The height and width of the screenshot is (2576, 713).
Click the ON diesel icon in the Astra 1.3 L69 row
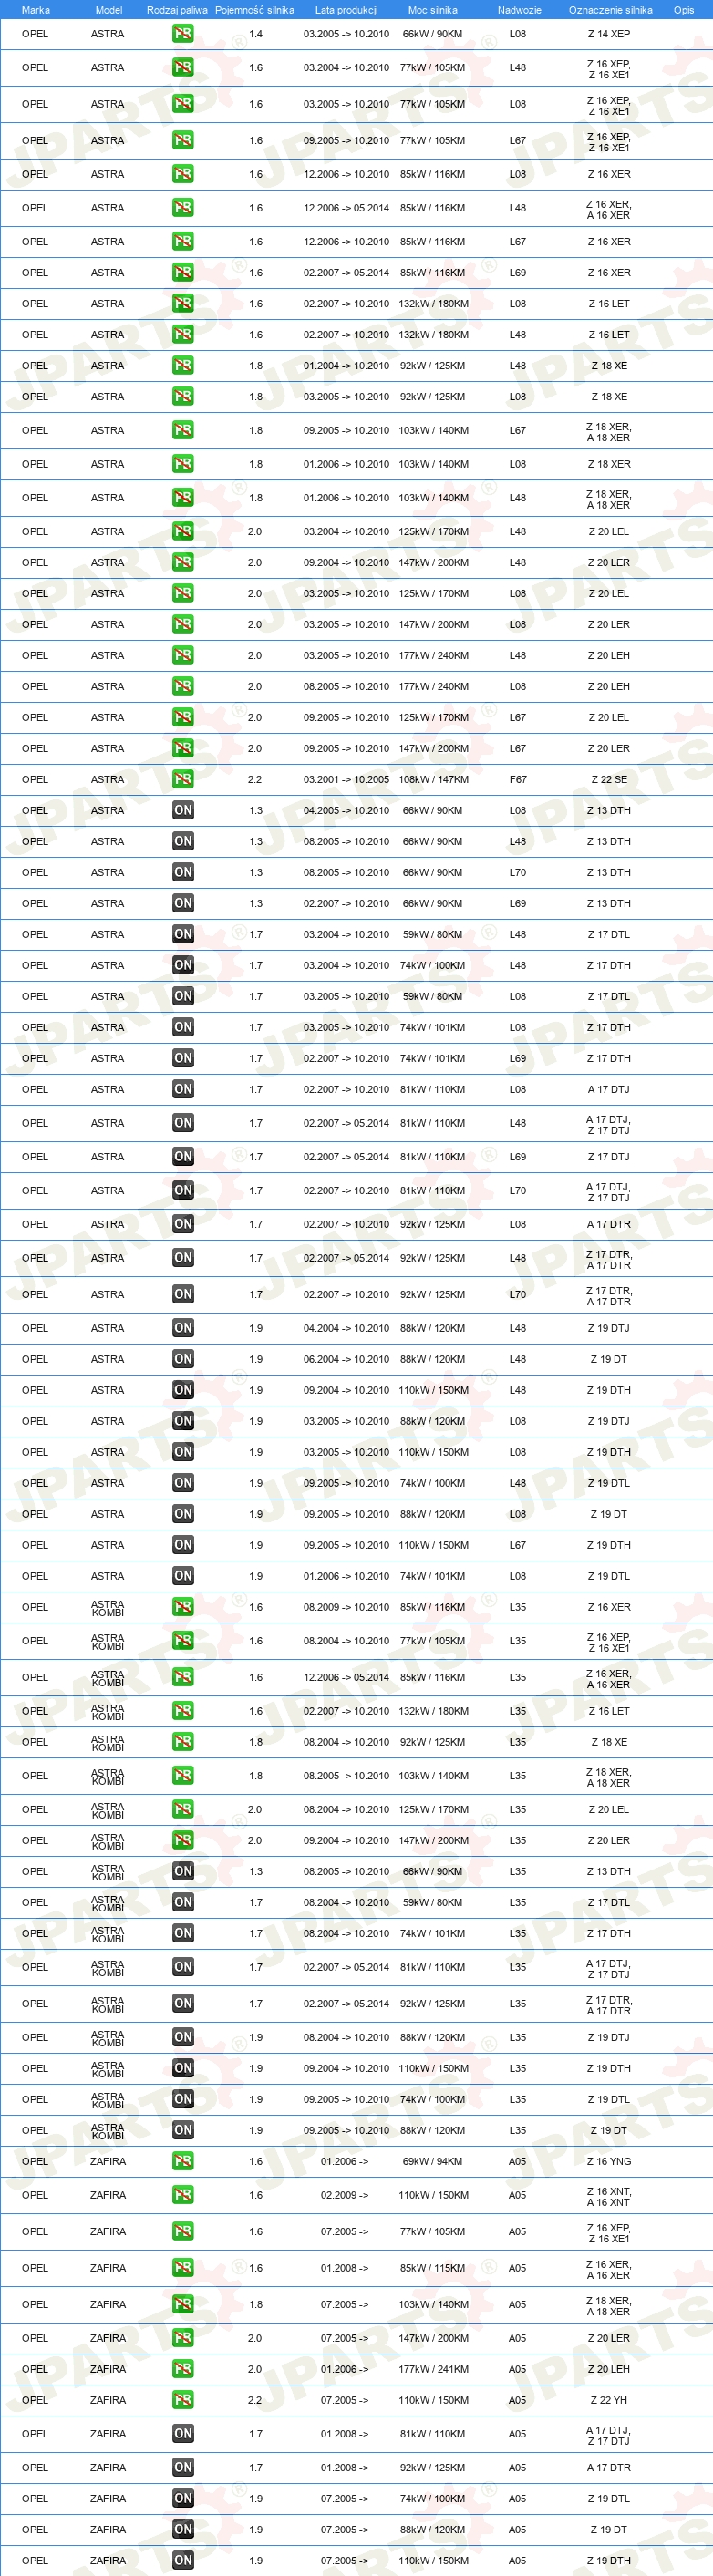pos(183,903)
